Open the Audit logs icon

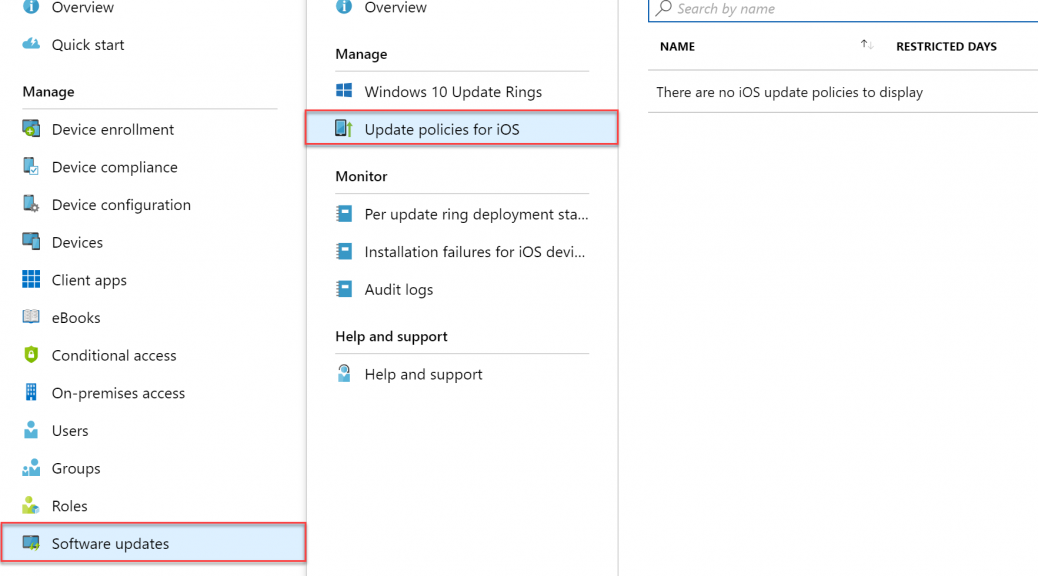tap(344, 289)
